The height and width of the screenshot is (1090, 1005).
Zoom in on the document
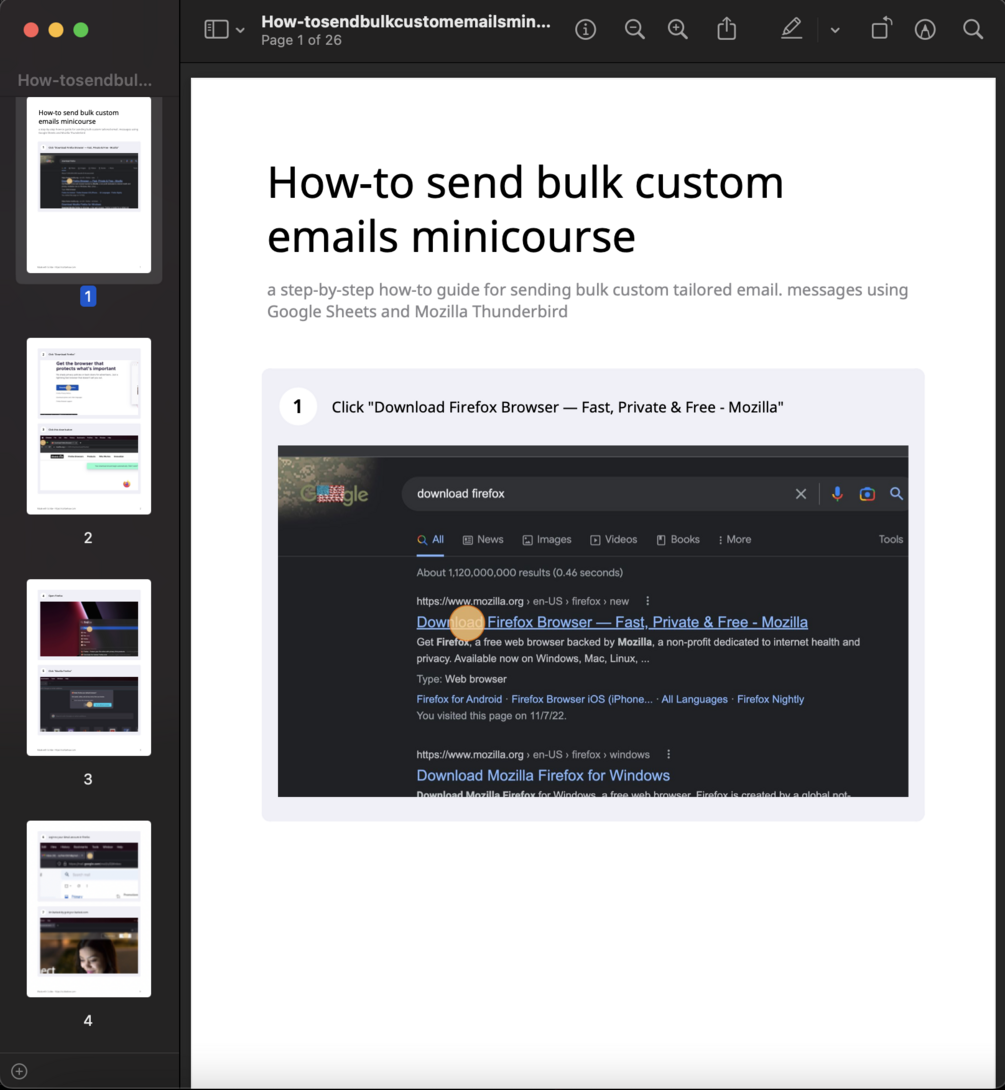pyautogui.click(x=678, y=29)
